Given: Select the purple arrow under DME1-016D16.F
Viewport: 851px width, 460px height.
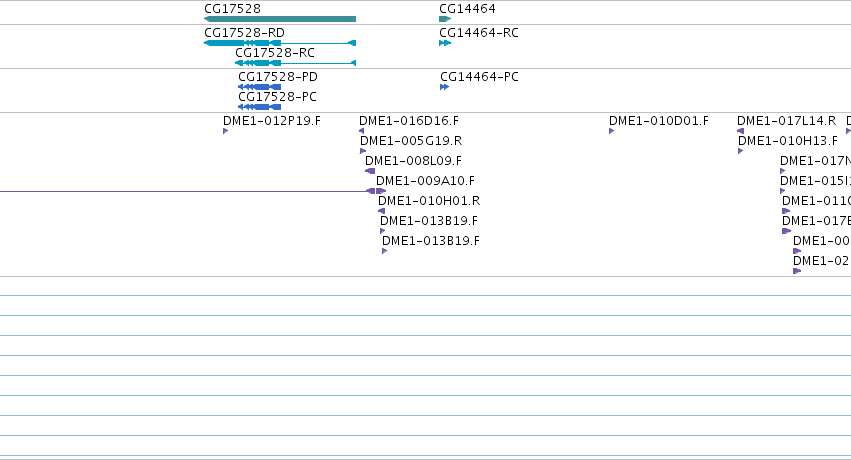Looking at the screenshot, I should coord(361,131).
